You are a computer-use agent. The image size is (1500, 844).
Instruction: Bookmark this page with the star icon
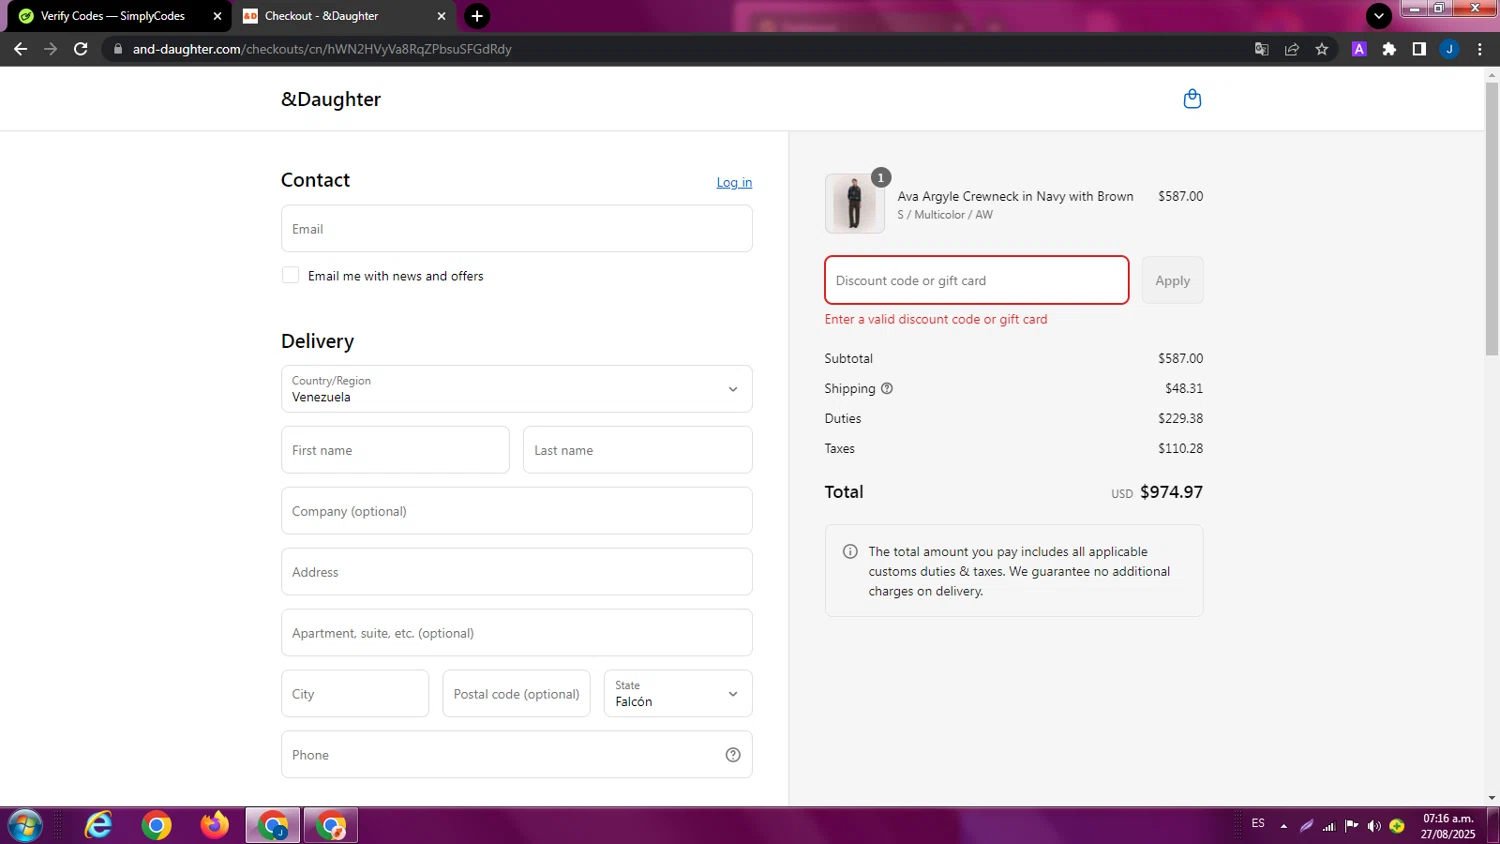pyautogui.click(x=1322, y=49)
